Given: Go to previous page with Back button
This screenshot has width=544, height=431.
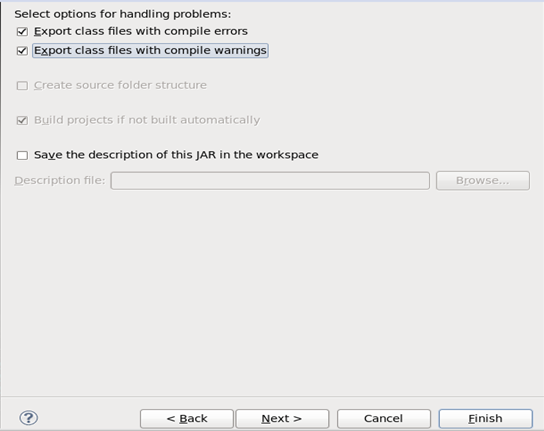Looking at the screenshot, I should click(x=187, y=419).
